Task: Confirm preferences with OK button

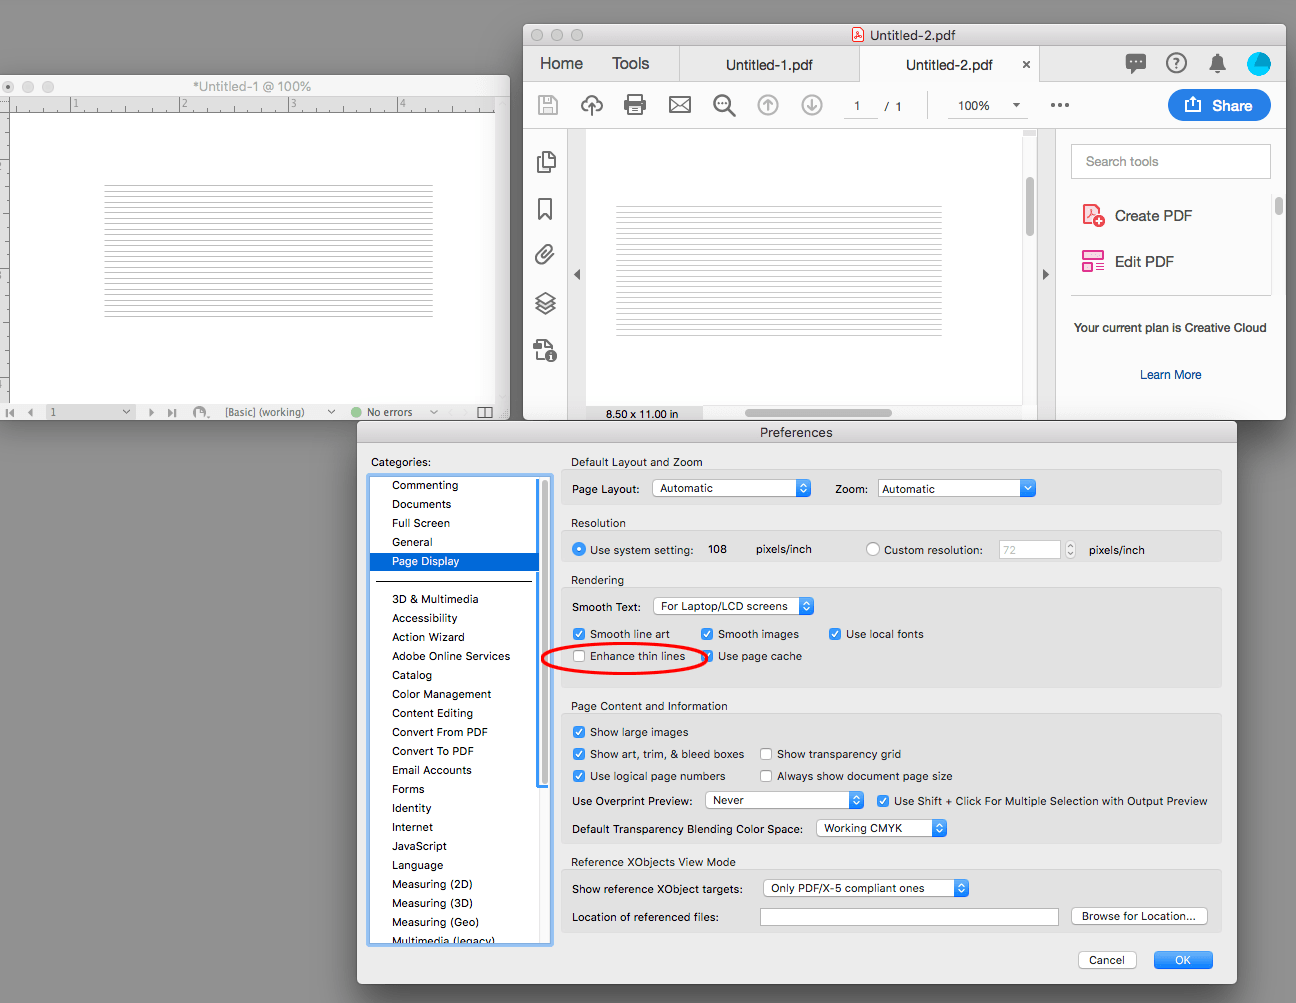Action: pos(1182,959)
